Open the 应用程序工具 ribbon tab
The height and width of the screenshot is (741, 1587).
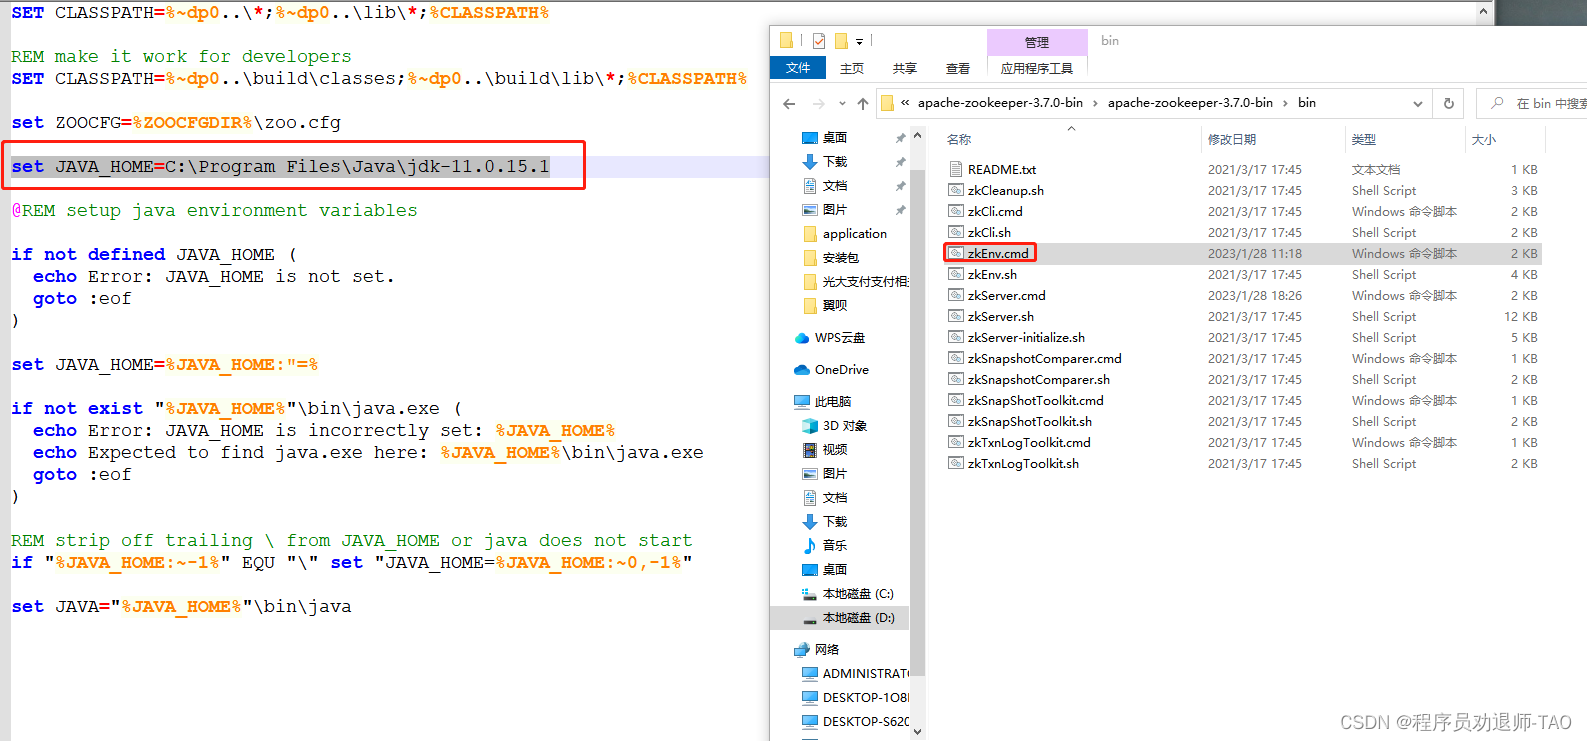(x=1037, y=68)
